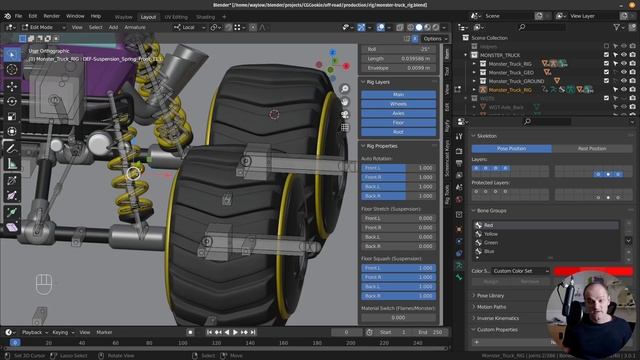
Task: Toggle selectability of orange Monster_Truck_RIG armature
Action: pyautogui.click(x=615, y=90)
